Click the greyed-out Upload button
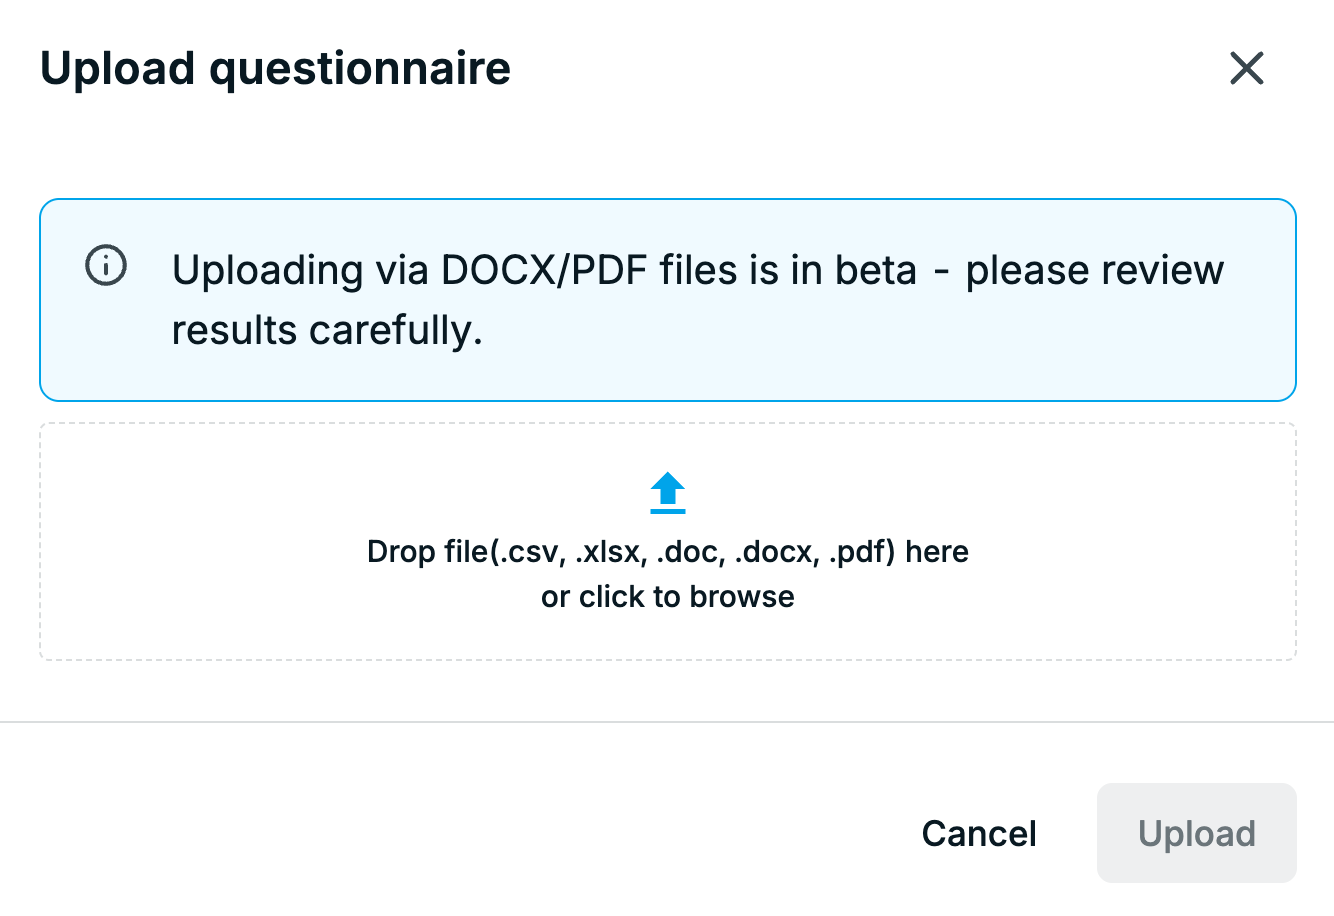This screenshot has height=916, width=1334. pos(1197,833)
